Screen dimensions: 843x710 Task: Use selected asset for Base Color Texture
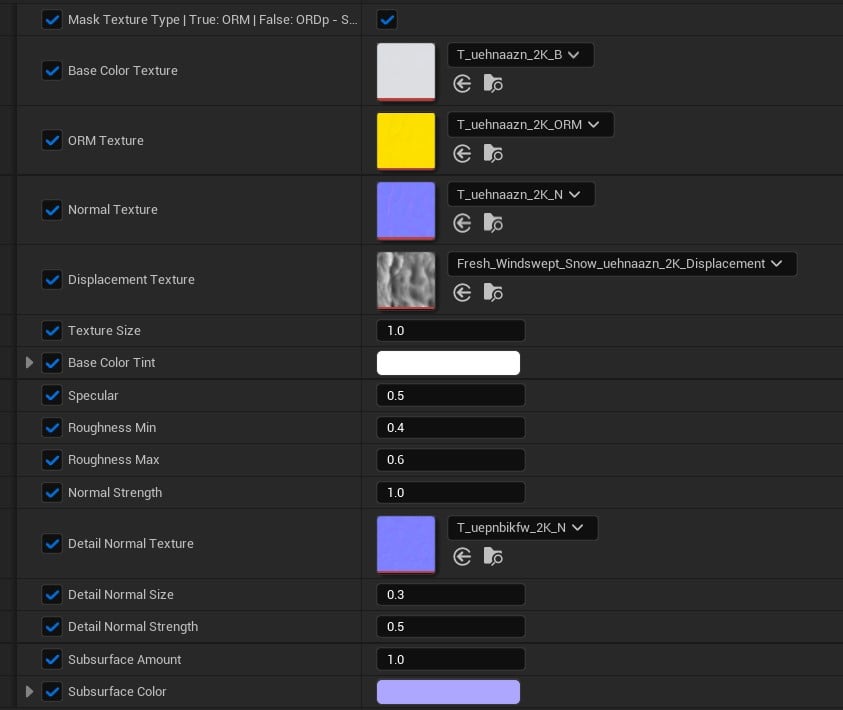[462, 84]
